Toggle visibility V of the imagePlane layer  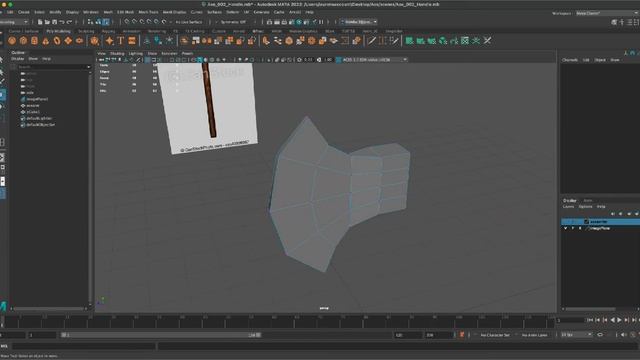[565, 228]
